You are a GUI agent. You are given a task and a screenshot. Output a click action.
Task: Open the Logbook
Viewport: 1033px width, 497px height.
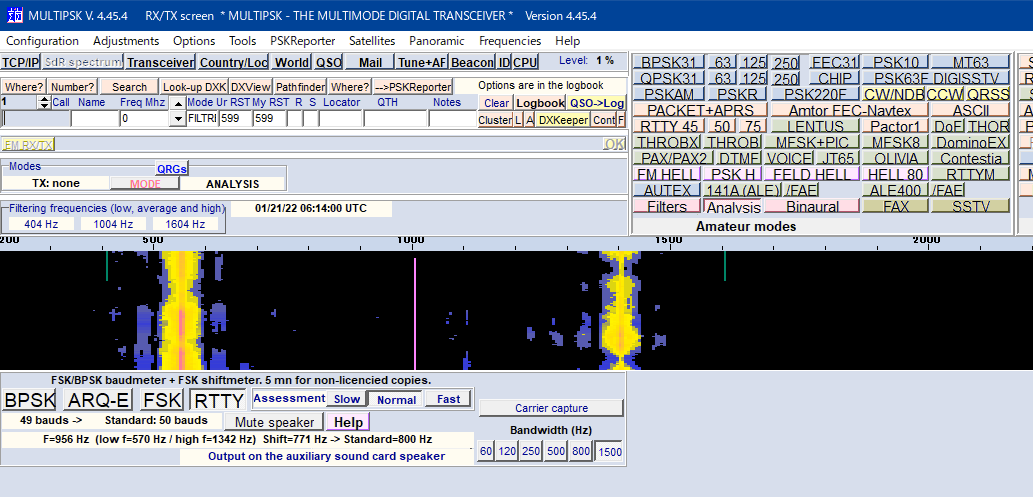click(540, 103)
